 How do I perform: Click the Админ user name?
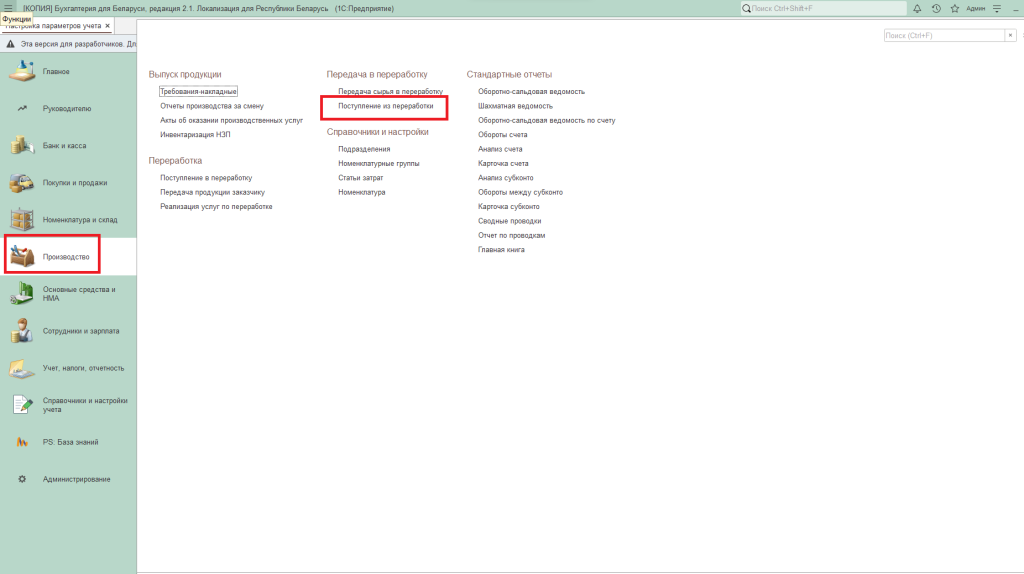pyautogui.click(x=976, y=8)
